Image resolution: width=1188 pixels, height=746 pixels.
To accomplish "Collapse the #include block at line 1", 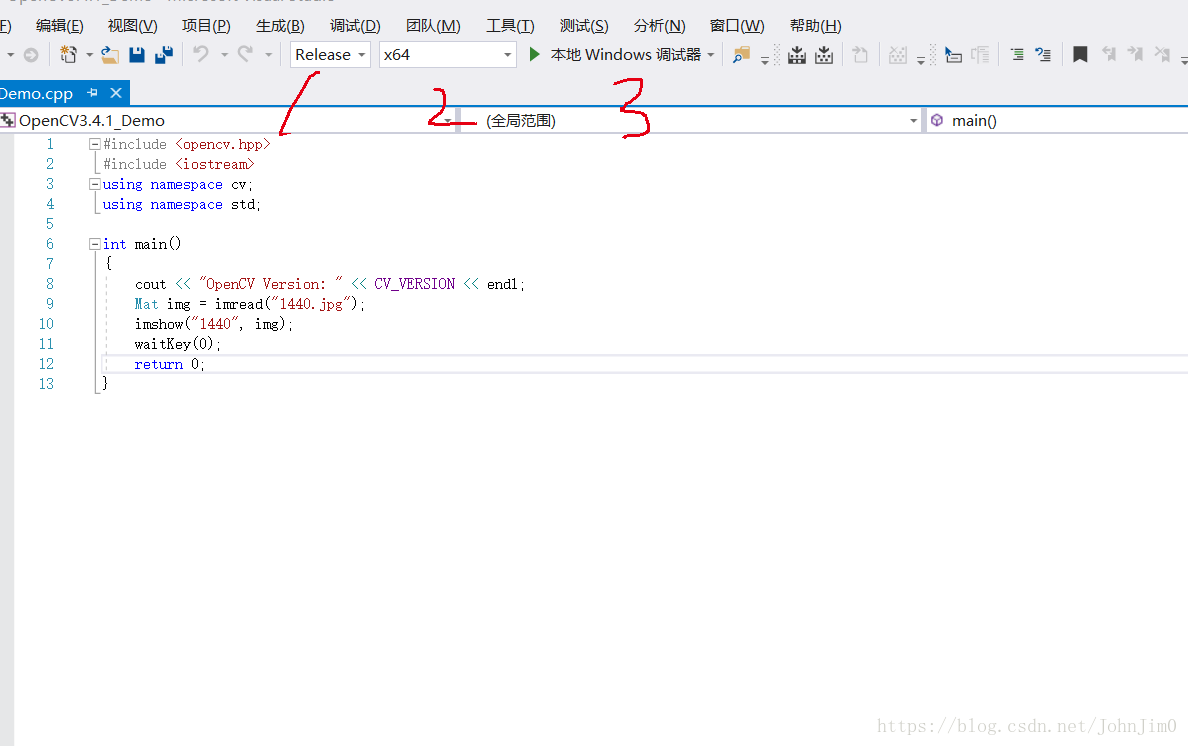I will 95,144.
